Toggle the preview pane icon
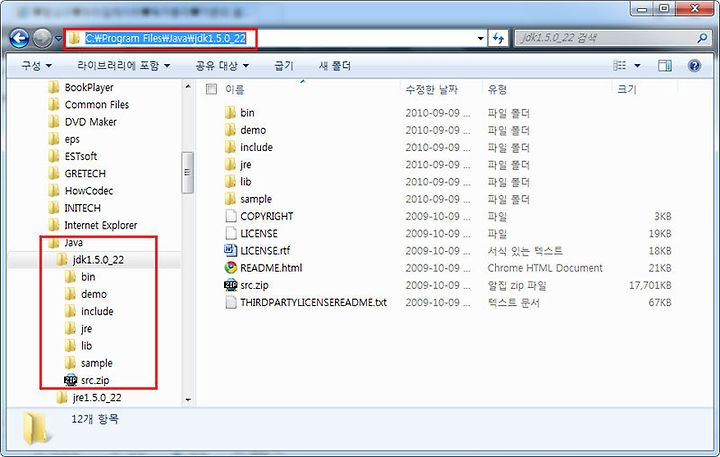The image size is (720, 457). pos(664,66)
